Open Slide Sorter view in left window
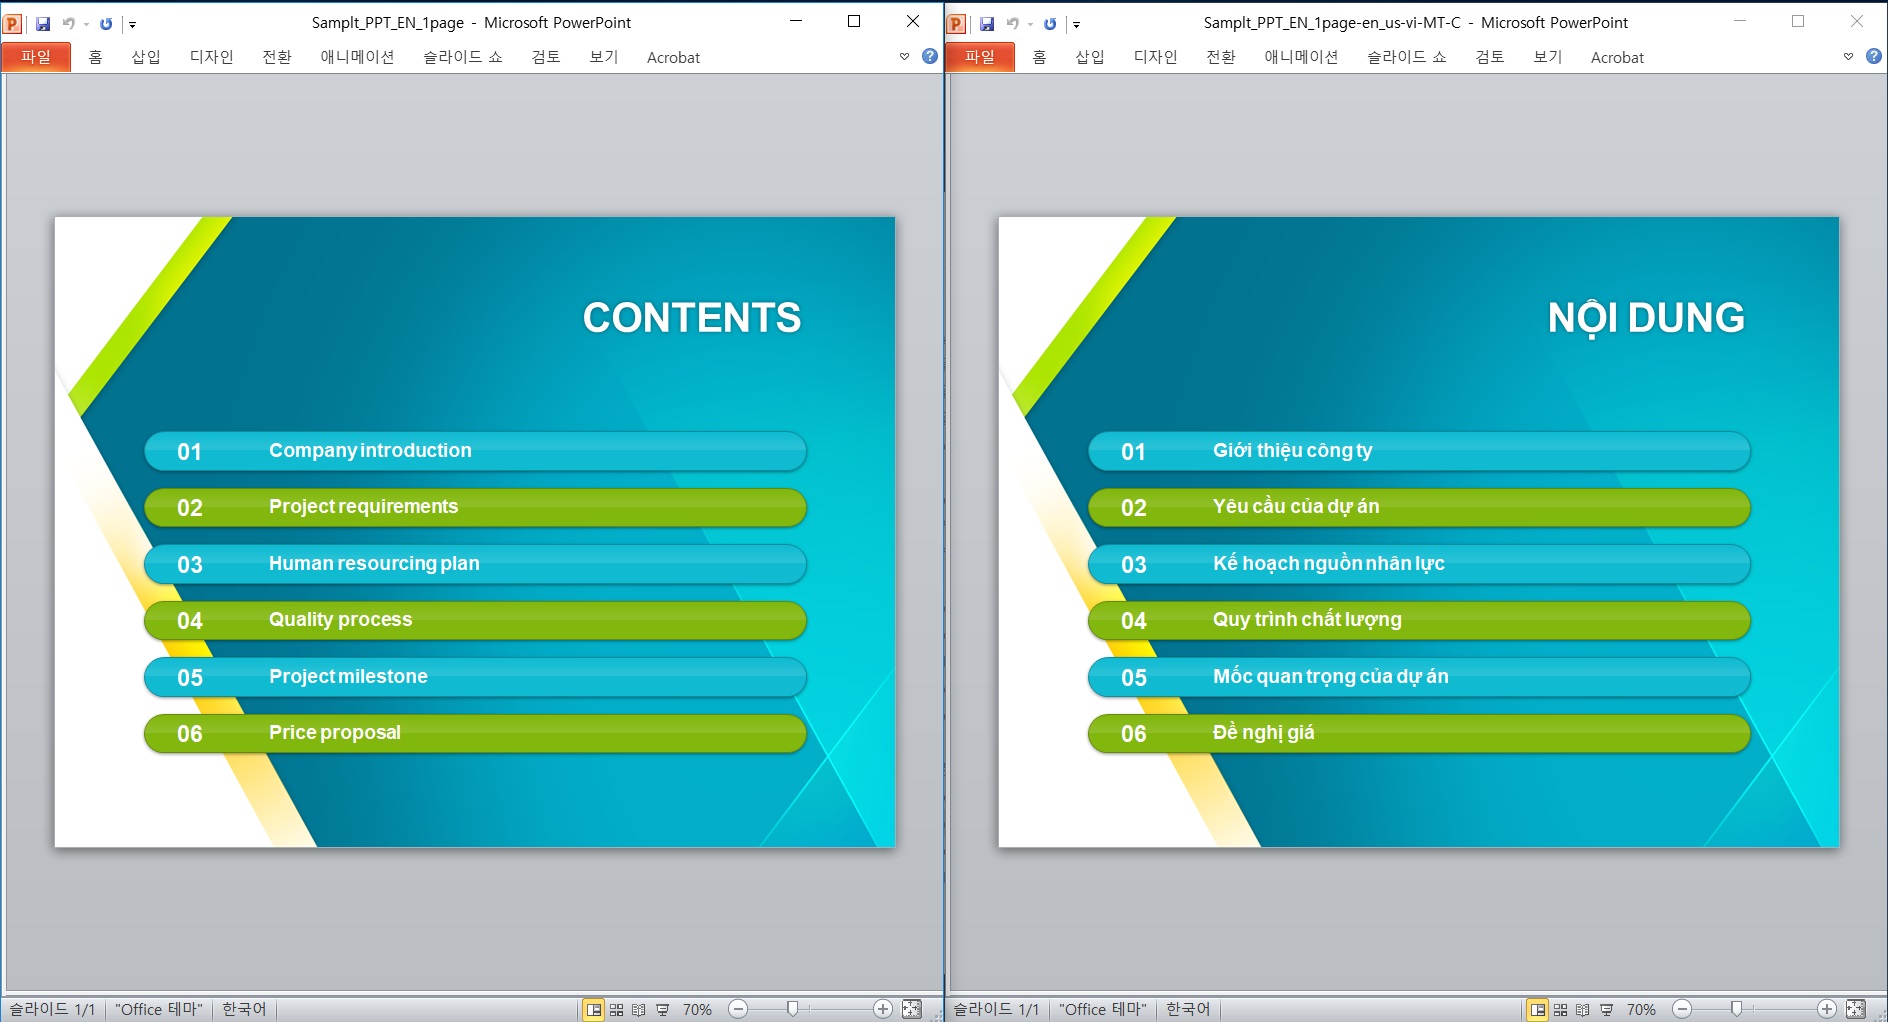This screenshot has height=1022, width=1888. (x=617, y=1009)
